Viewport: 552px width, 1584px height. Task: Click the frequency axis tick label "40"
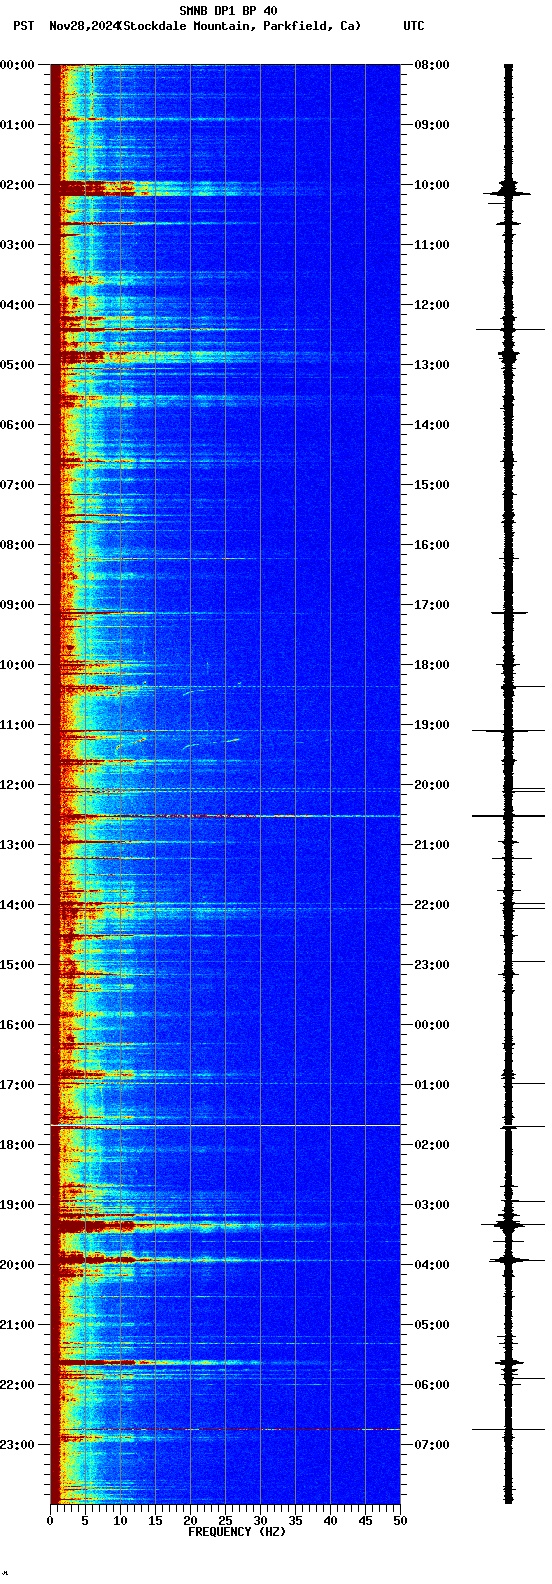click(x=330, y=1521)
